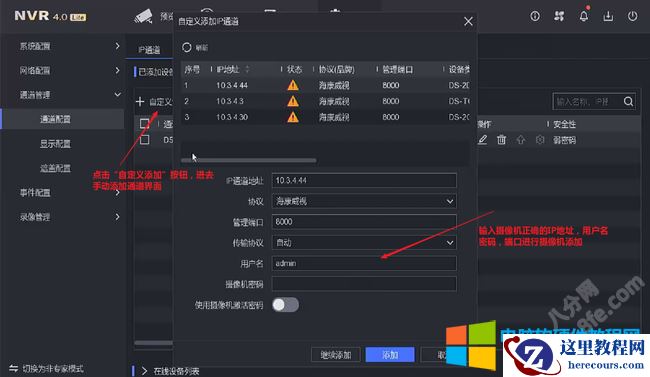Open the system info icon in top bar
The image size is (650, 377).
(535, 16)
